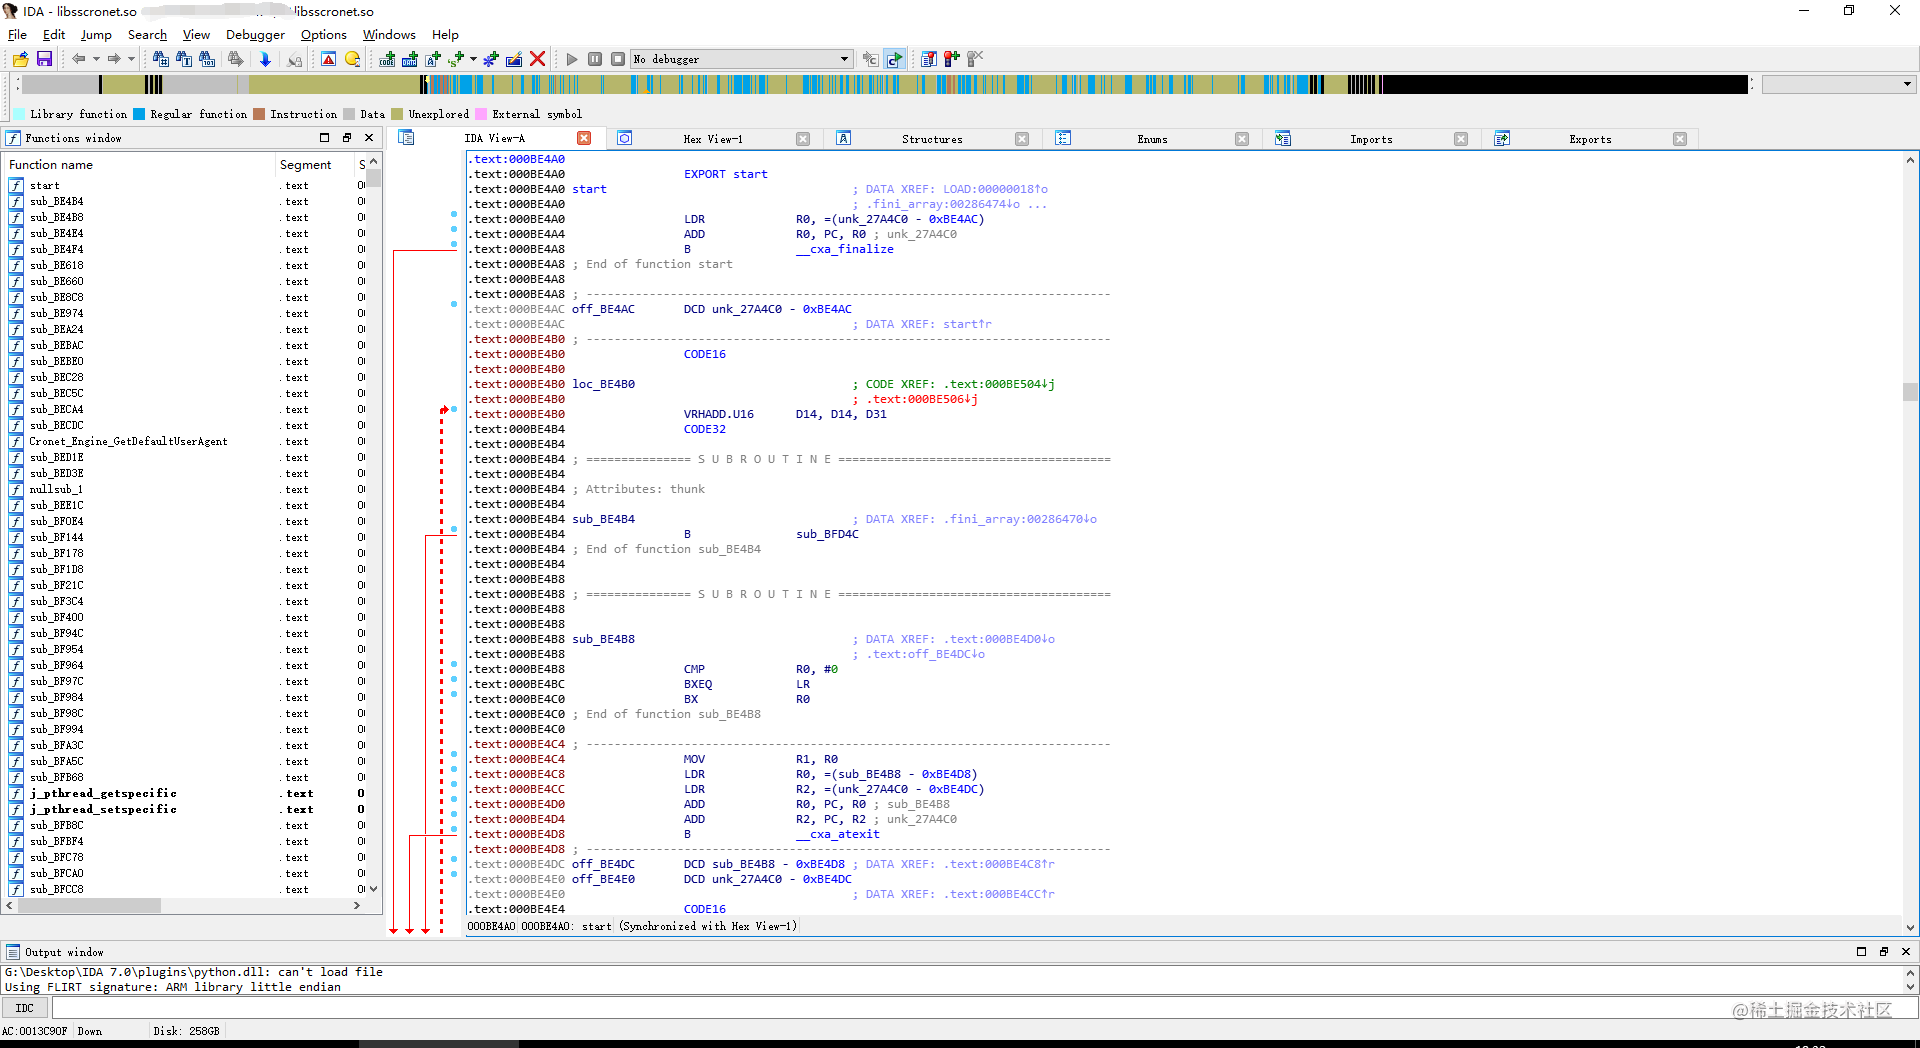
Task: Click the Regular function color legend swatch
Action: pyautogui.click(x=139, y=114)
